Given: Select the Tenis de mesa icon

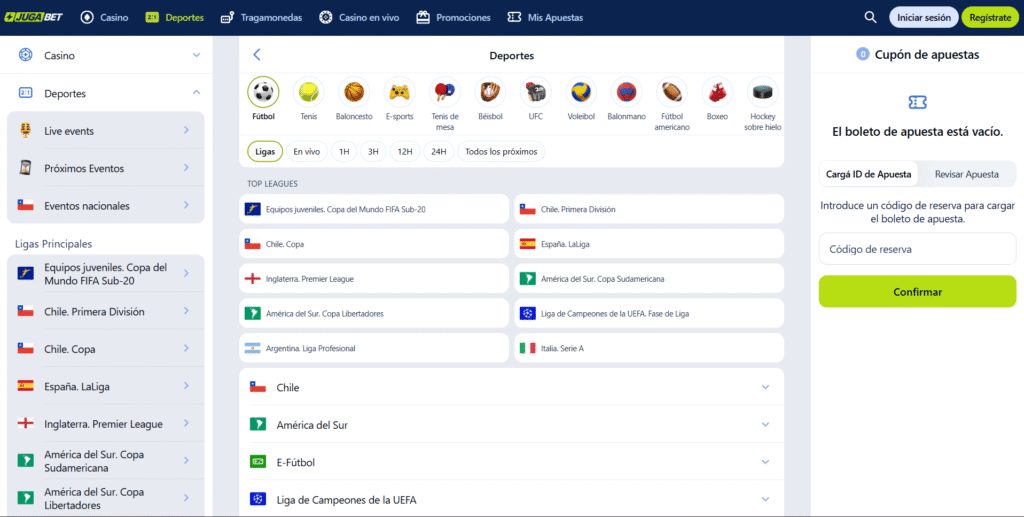Looking at the screenshot, I should pyautogui.click(x=445, y=92).
